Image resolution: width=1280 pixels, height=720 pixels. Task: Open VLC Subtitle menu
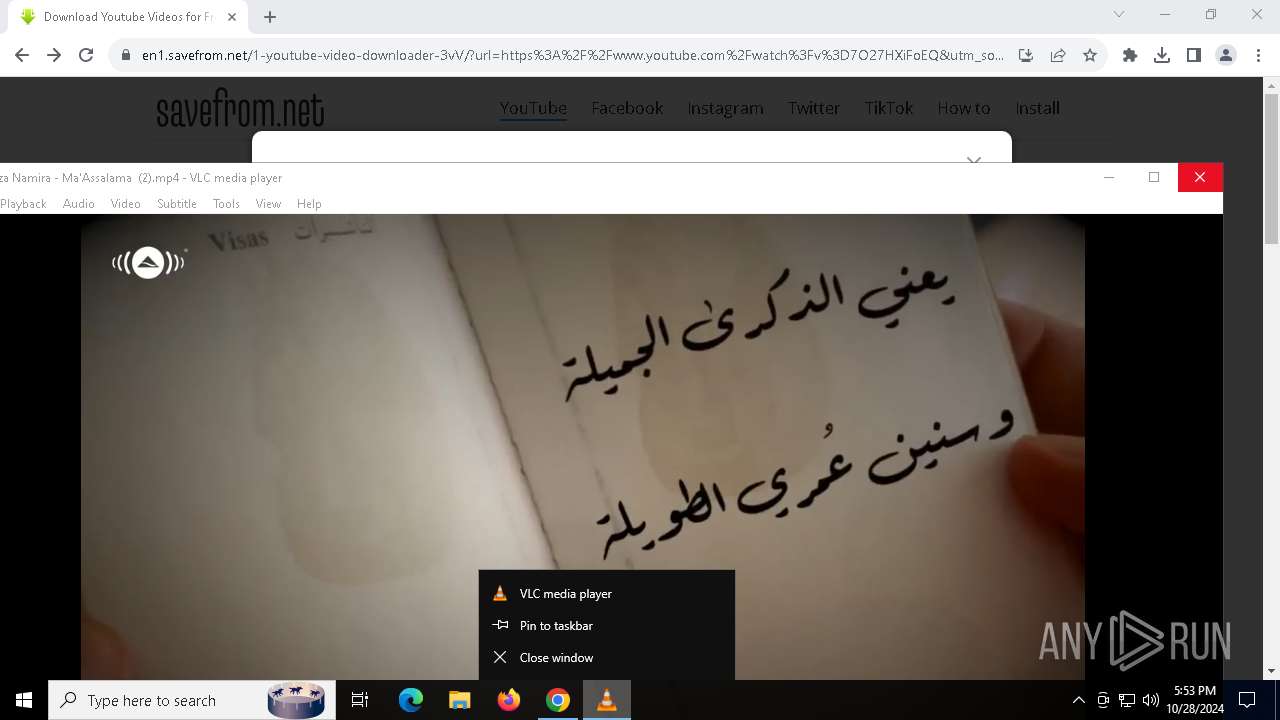[x=177, y=203]
